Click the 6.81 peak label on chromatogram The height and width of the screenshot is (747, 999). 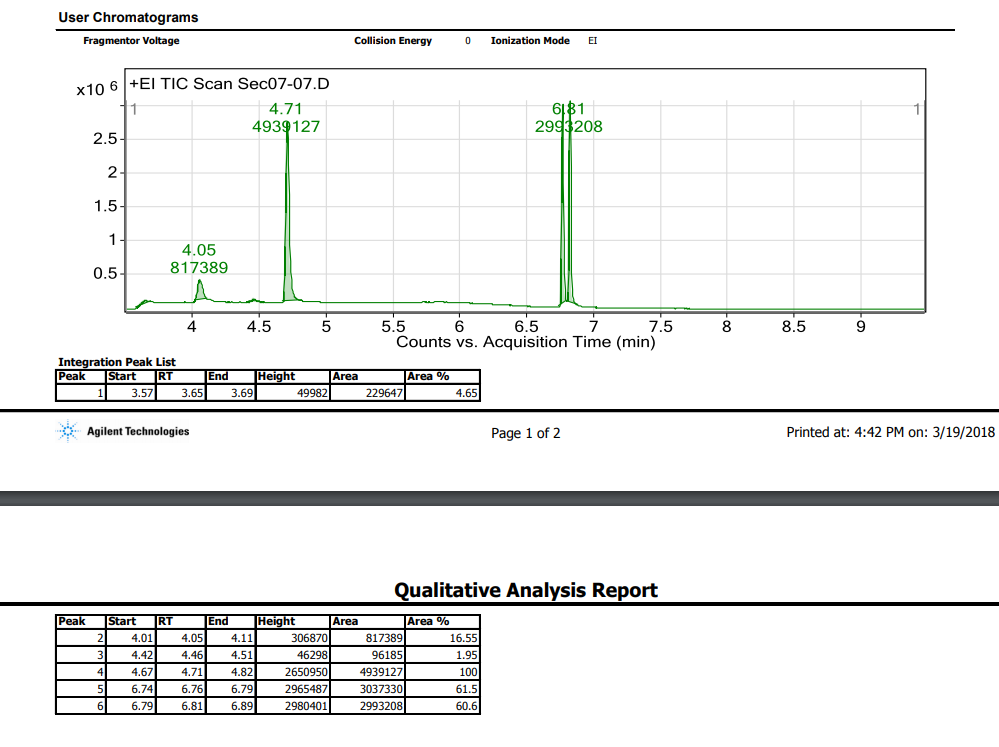(568, 109)
